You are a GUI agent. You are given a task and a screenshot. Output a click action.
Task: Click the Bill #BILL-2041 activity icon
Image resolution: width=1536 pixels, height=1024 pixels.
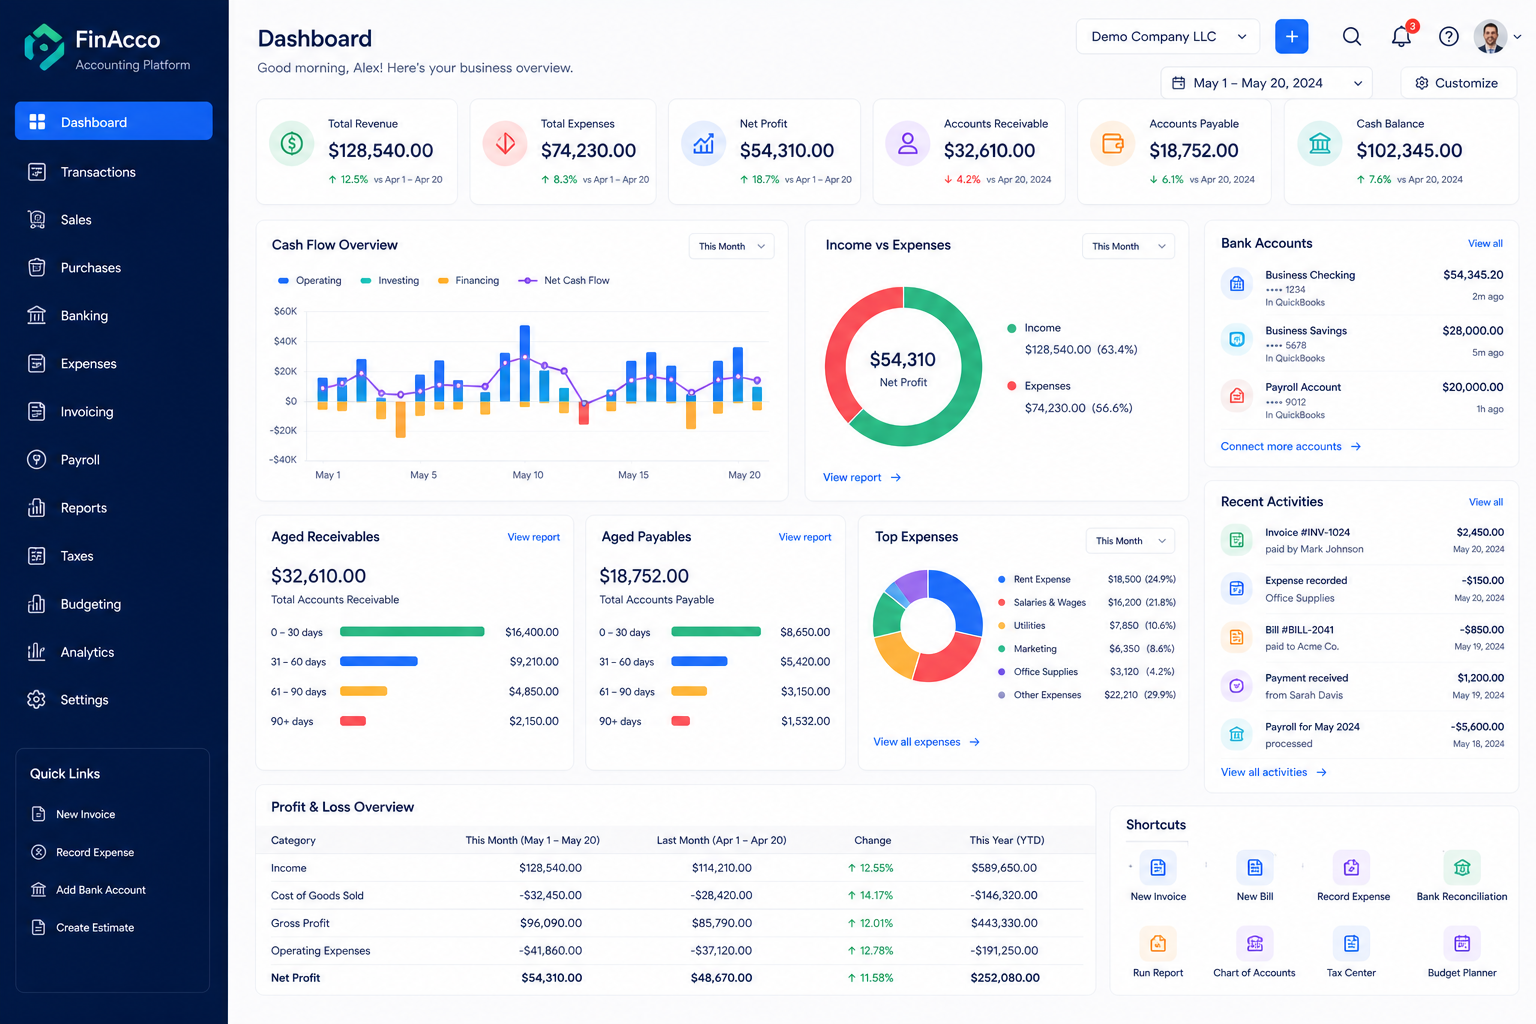(x=1237, y=637)
